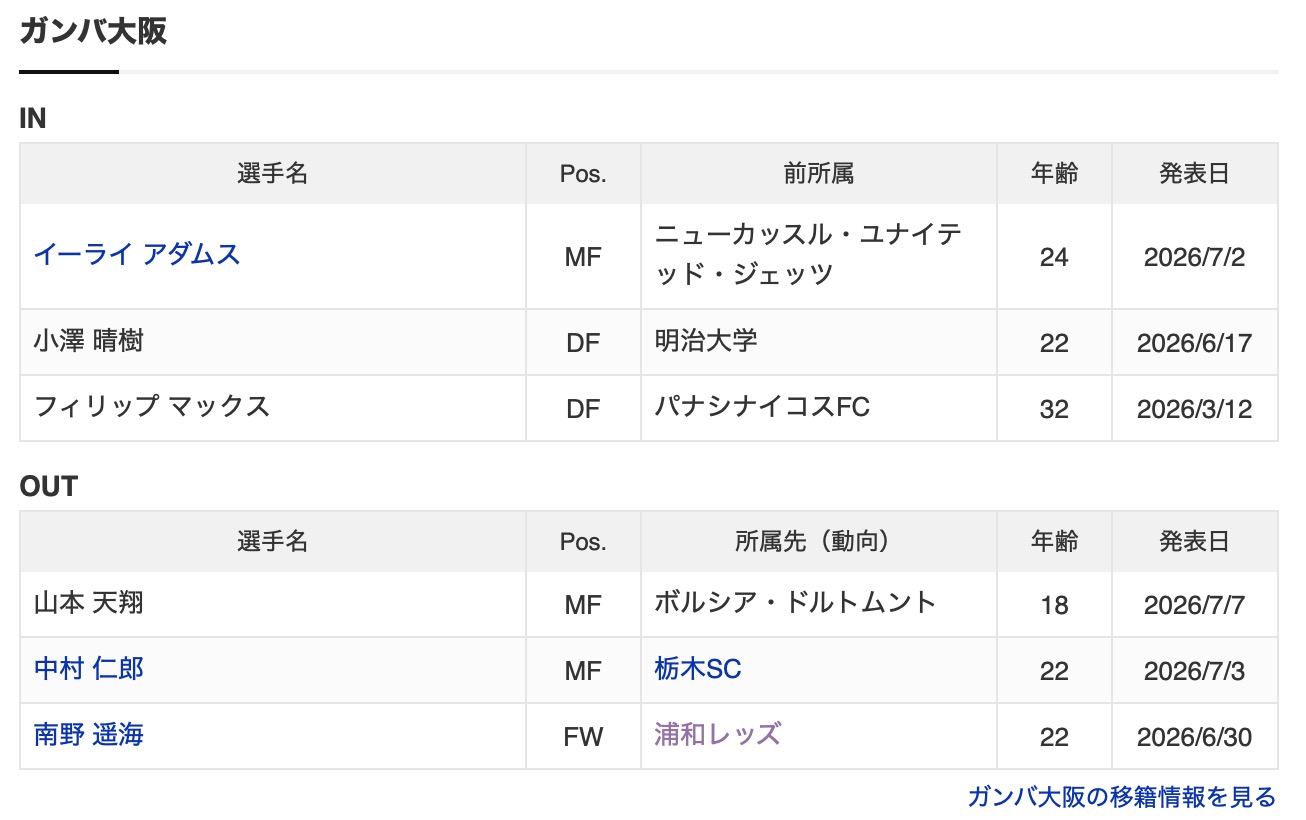Open 浦和レッズ team link
The height and width of the screenshot is (820, 1306).
coord(717,734)
